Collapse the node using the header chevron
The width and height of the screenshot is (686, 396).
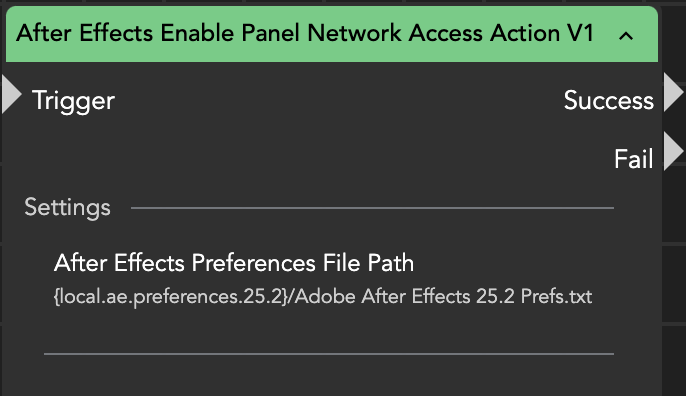pyautogui.click(x=626, y=36)
